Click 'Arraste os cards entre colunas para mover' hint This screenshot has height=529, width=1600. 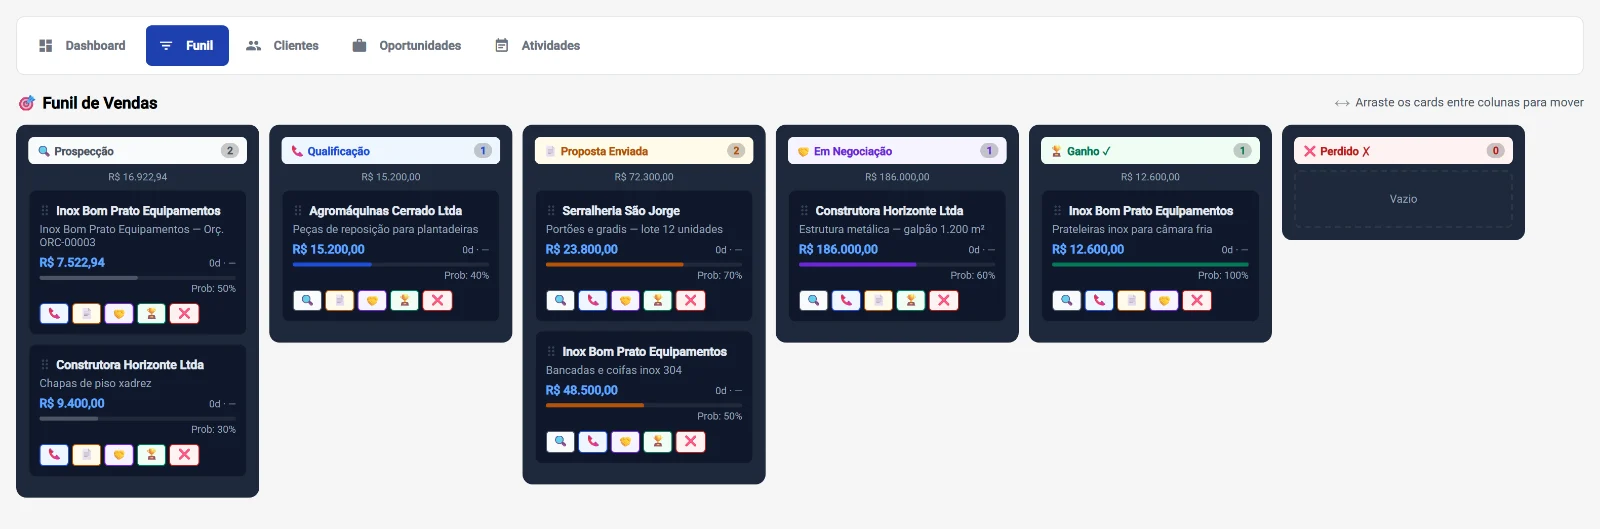pos(1469,102)
